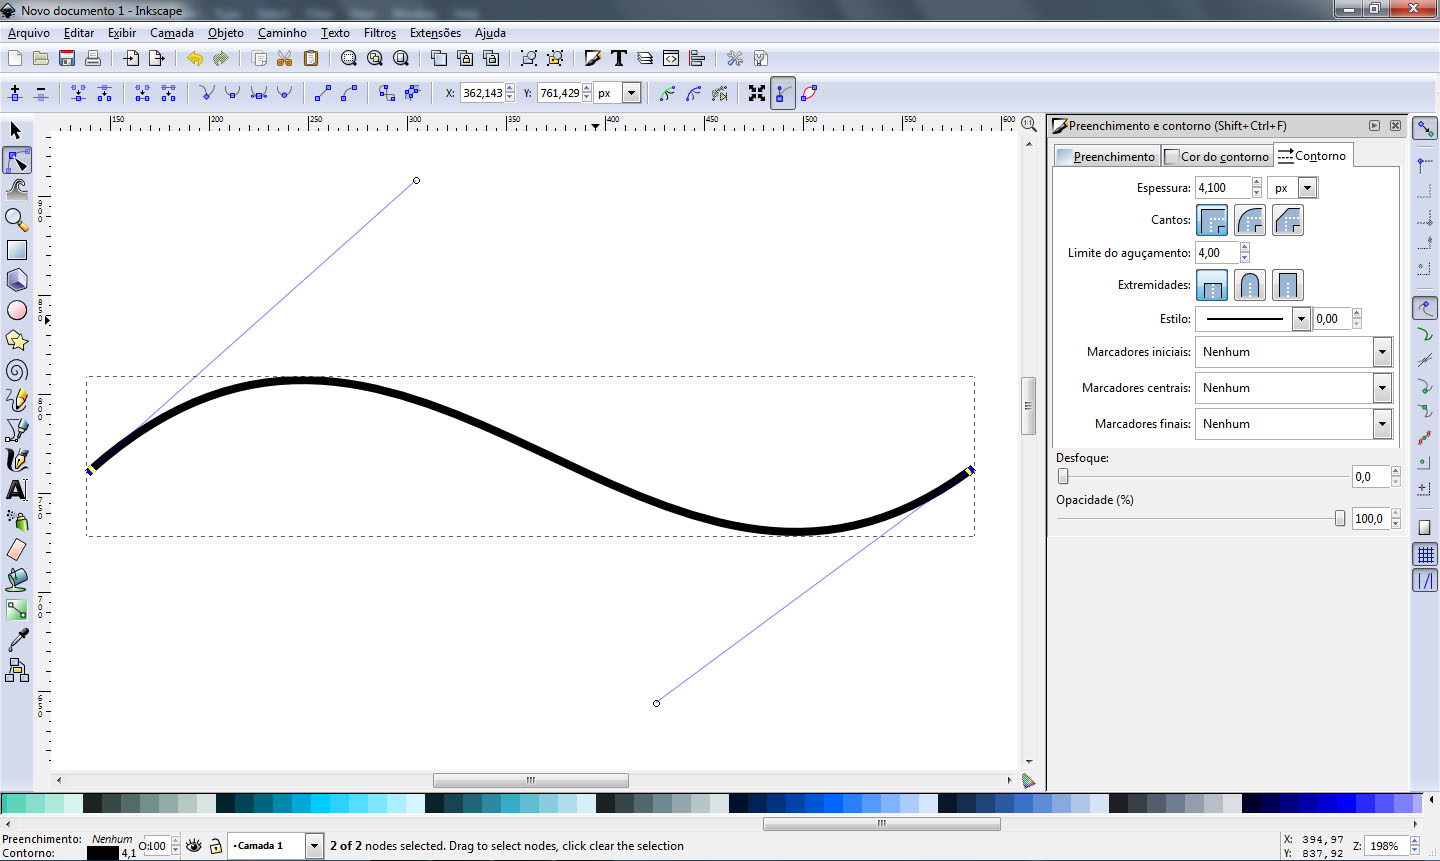Select the Node edit tool

[x=16, y=161]
